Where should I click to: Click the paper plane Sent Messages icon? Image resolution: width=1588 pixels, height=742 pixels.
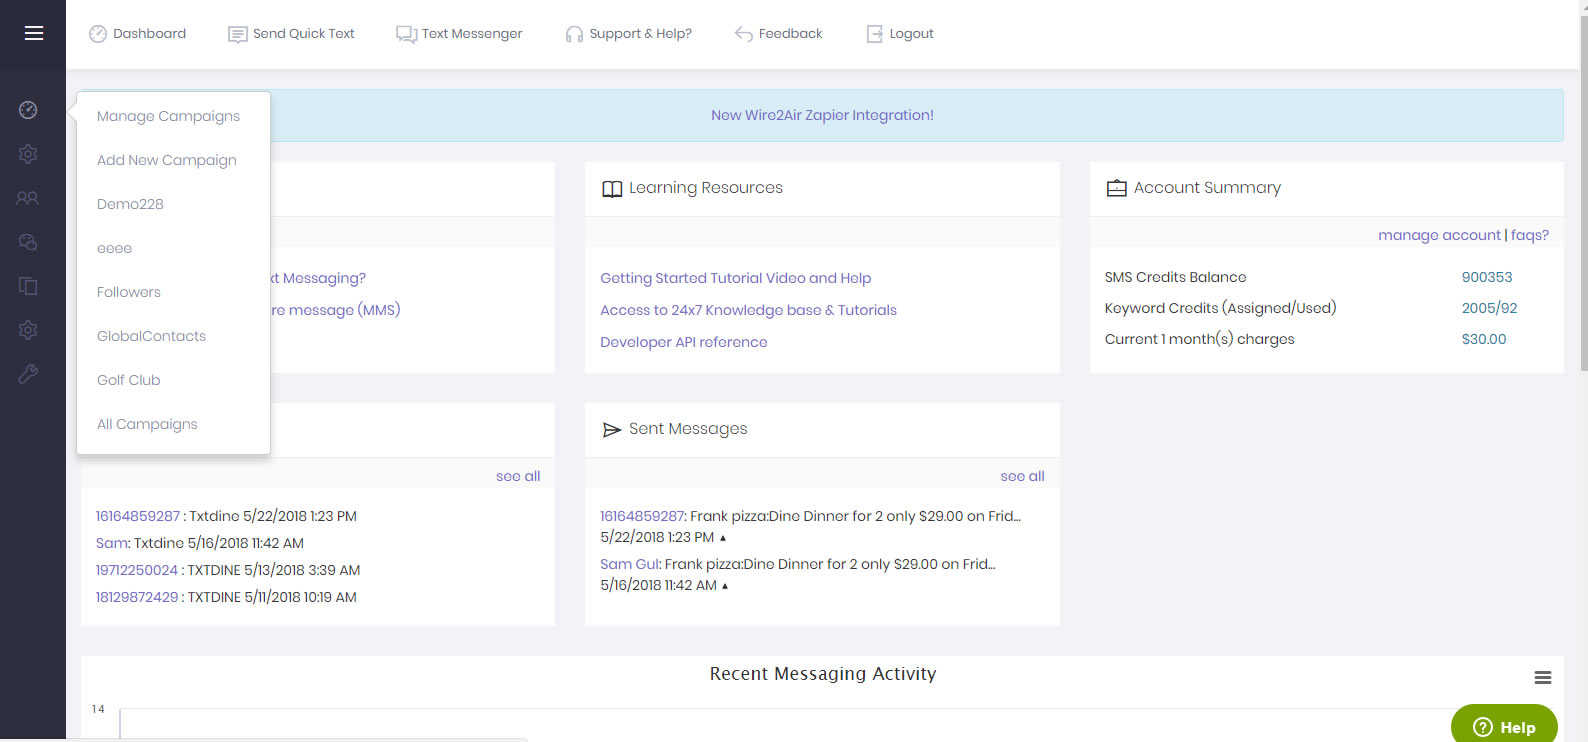coord(612,430)
